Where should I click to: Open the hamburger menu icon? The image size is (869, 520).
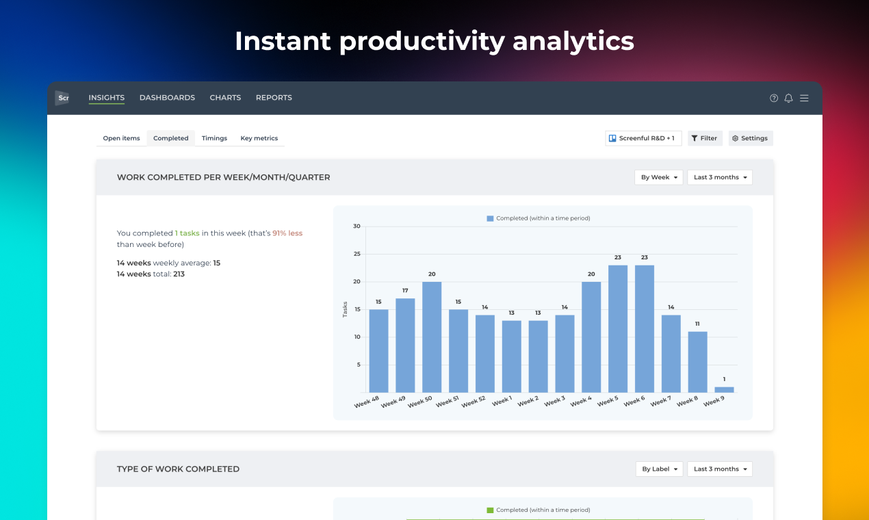tap(804, 98)
